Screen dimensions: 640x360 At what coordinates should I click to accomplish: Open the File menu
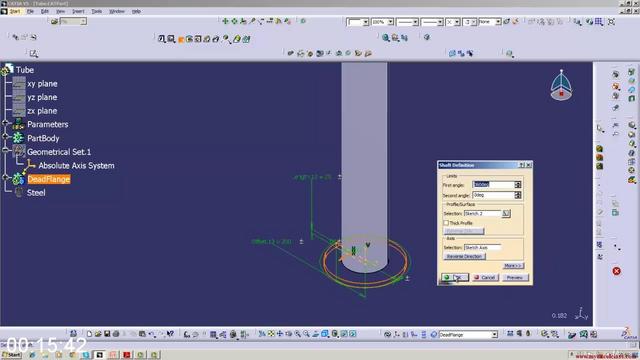30,11
